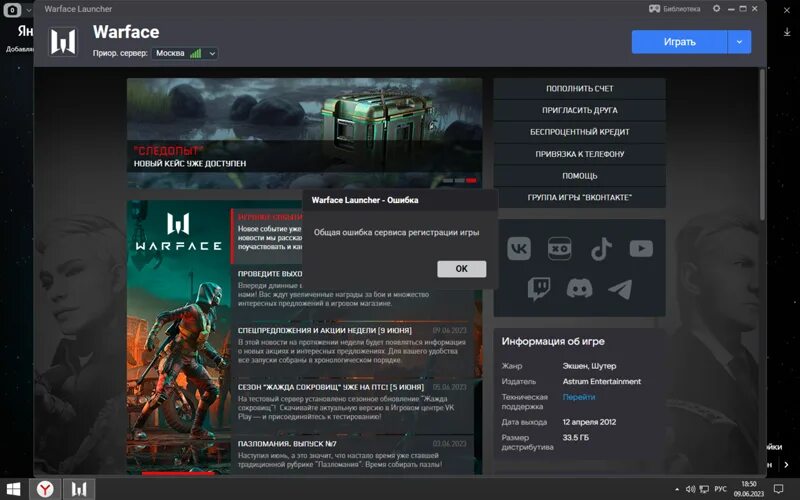This screenshot has height=500, width=800.
Task: Select ГРУППА ИГРЫ "ВКОНТАКТЕ" menu item
Action: pyautogui.click(x=580, y=197)
